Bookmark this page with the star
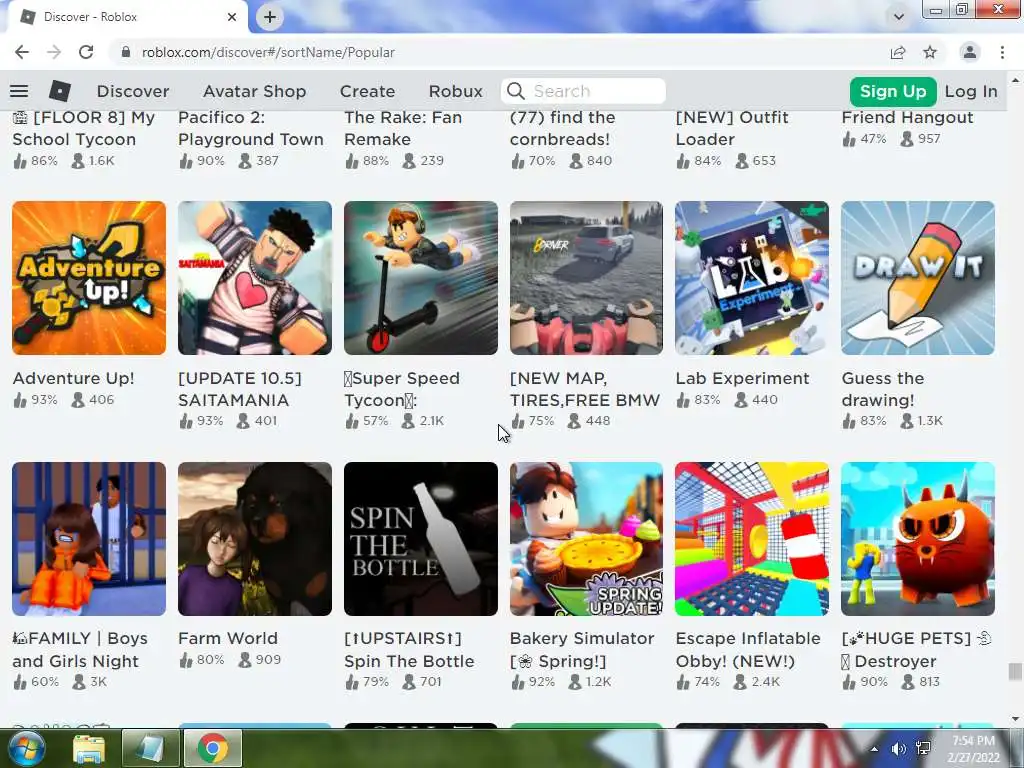Image resolution: width=1024 pixels, height=768 pixels. point(930,52)
